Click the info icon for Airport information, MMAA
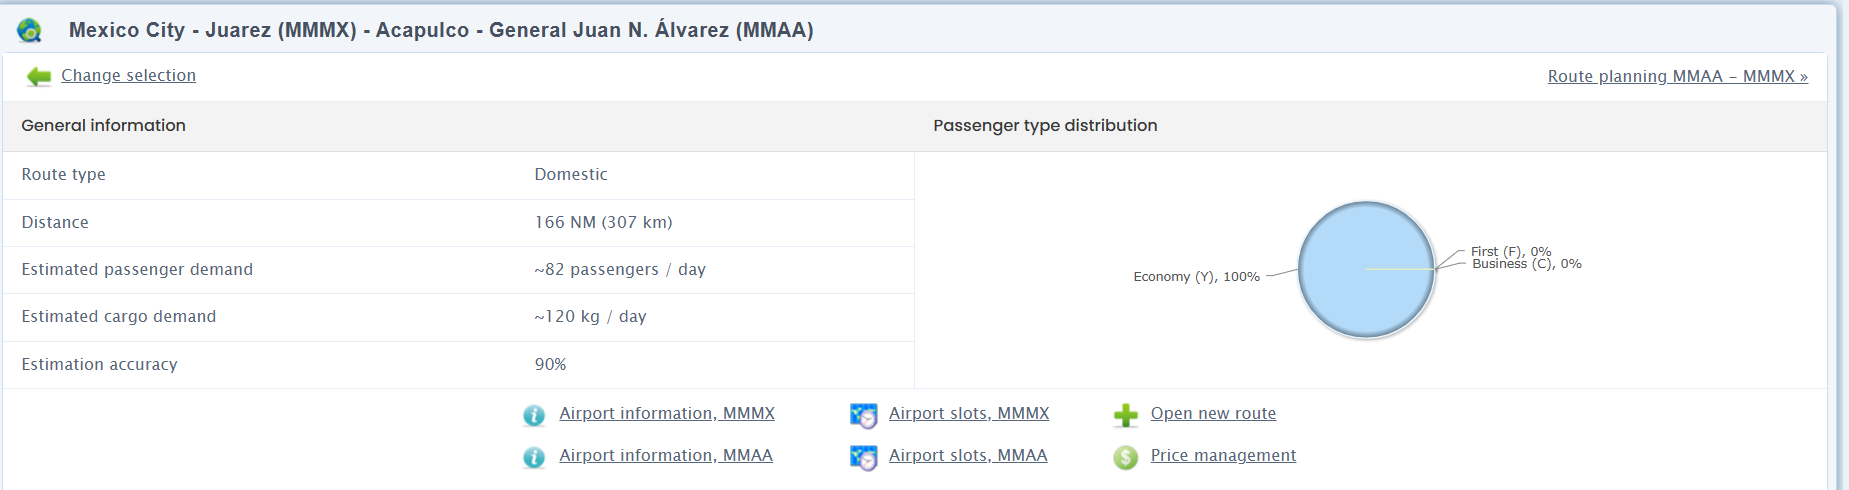Image resolution: width=1849 pixels, height=490 pixels. 534,457
